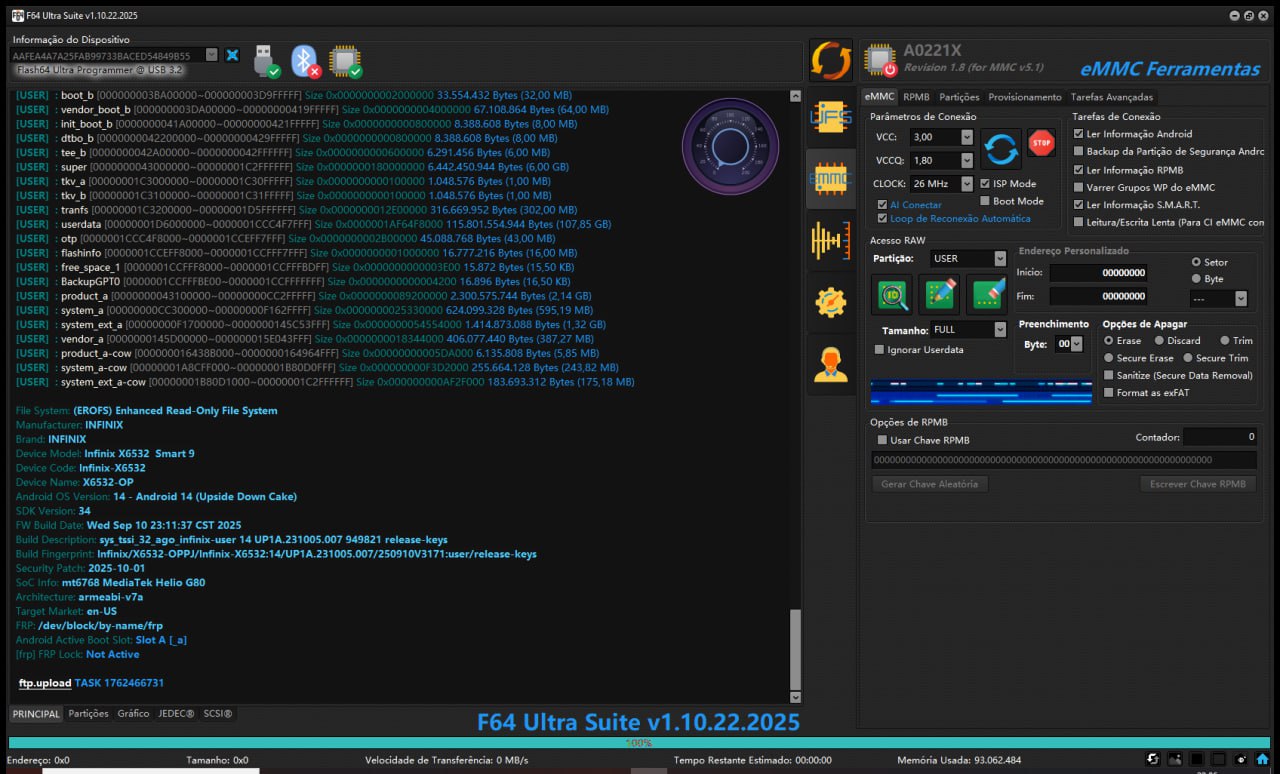Toggle Ler Informação S.M.A.R.T. checkbox
The width and height of the screenshot is (1280, 774).
(1078, 205)
